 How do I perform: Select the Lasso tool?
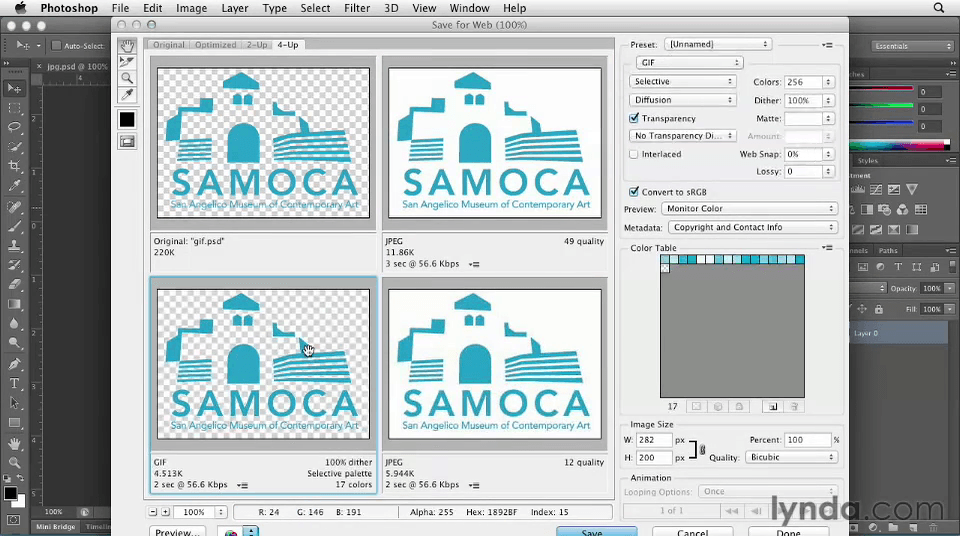click(14, 127)
